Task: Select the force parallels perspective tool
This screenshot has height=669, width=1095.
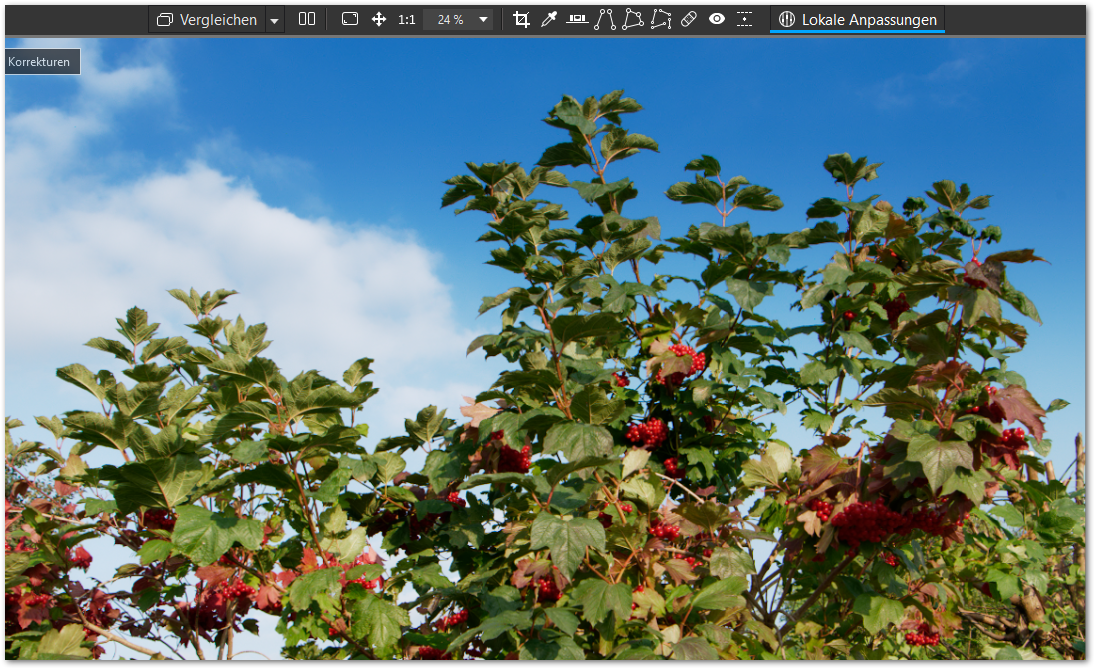Action: click(x=605, y=19)
